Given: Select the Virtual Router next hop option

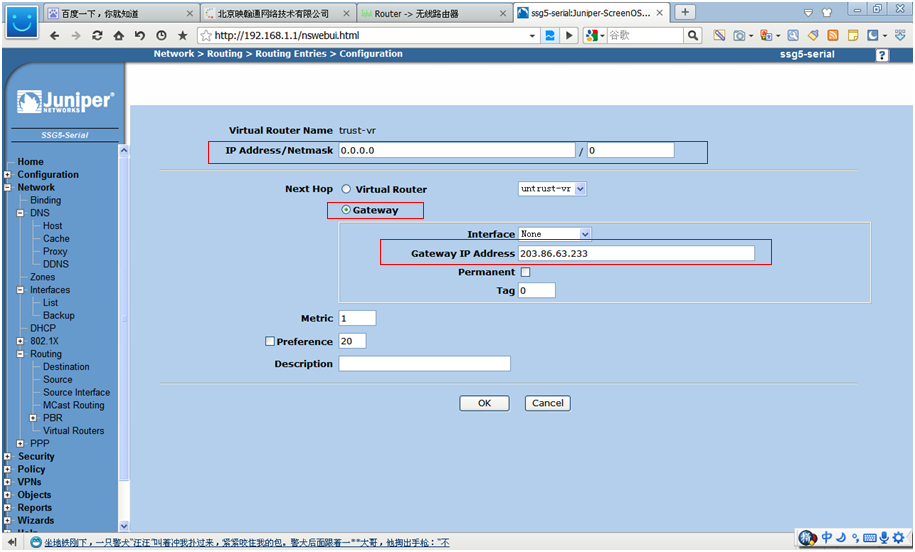Looking at the screenshot, I should tap(346, 189).
